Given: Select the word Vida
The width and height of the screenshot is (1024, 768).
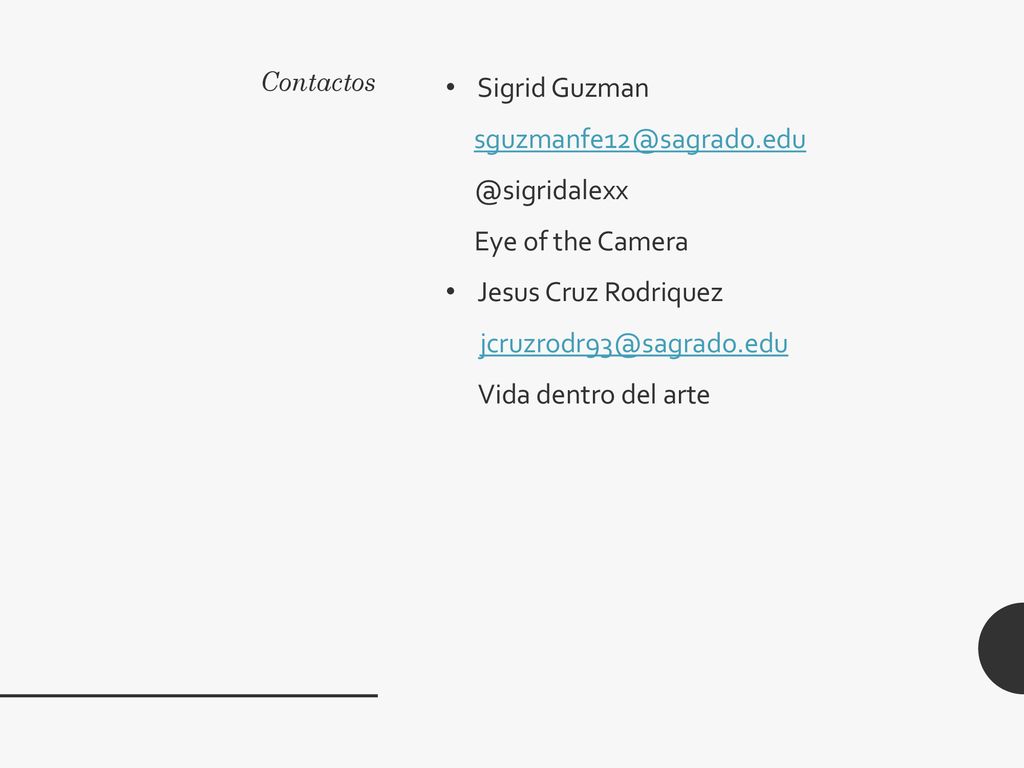Looking at the screenshot, I should [504, 395].
